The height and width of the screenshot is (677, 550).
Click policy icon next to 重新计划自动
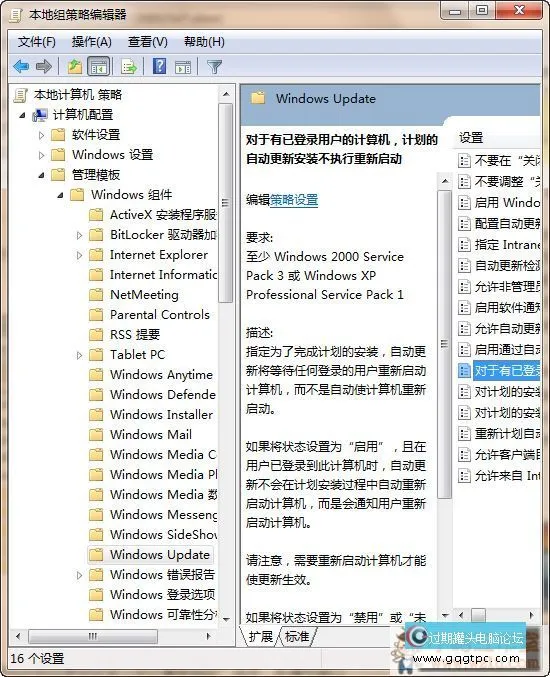coord(464,433)
